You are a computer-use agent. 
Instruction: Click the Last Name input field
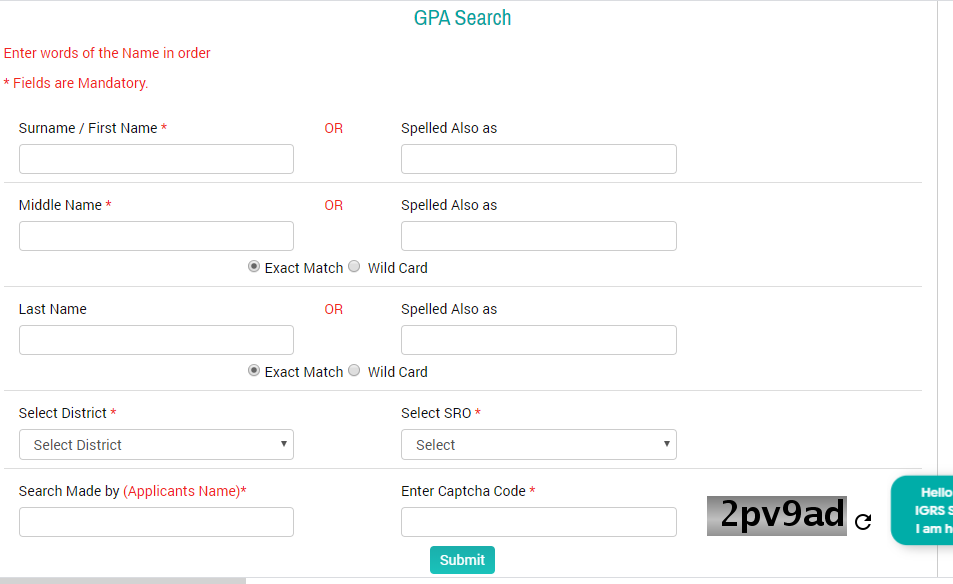point(156,339)
